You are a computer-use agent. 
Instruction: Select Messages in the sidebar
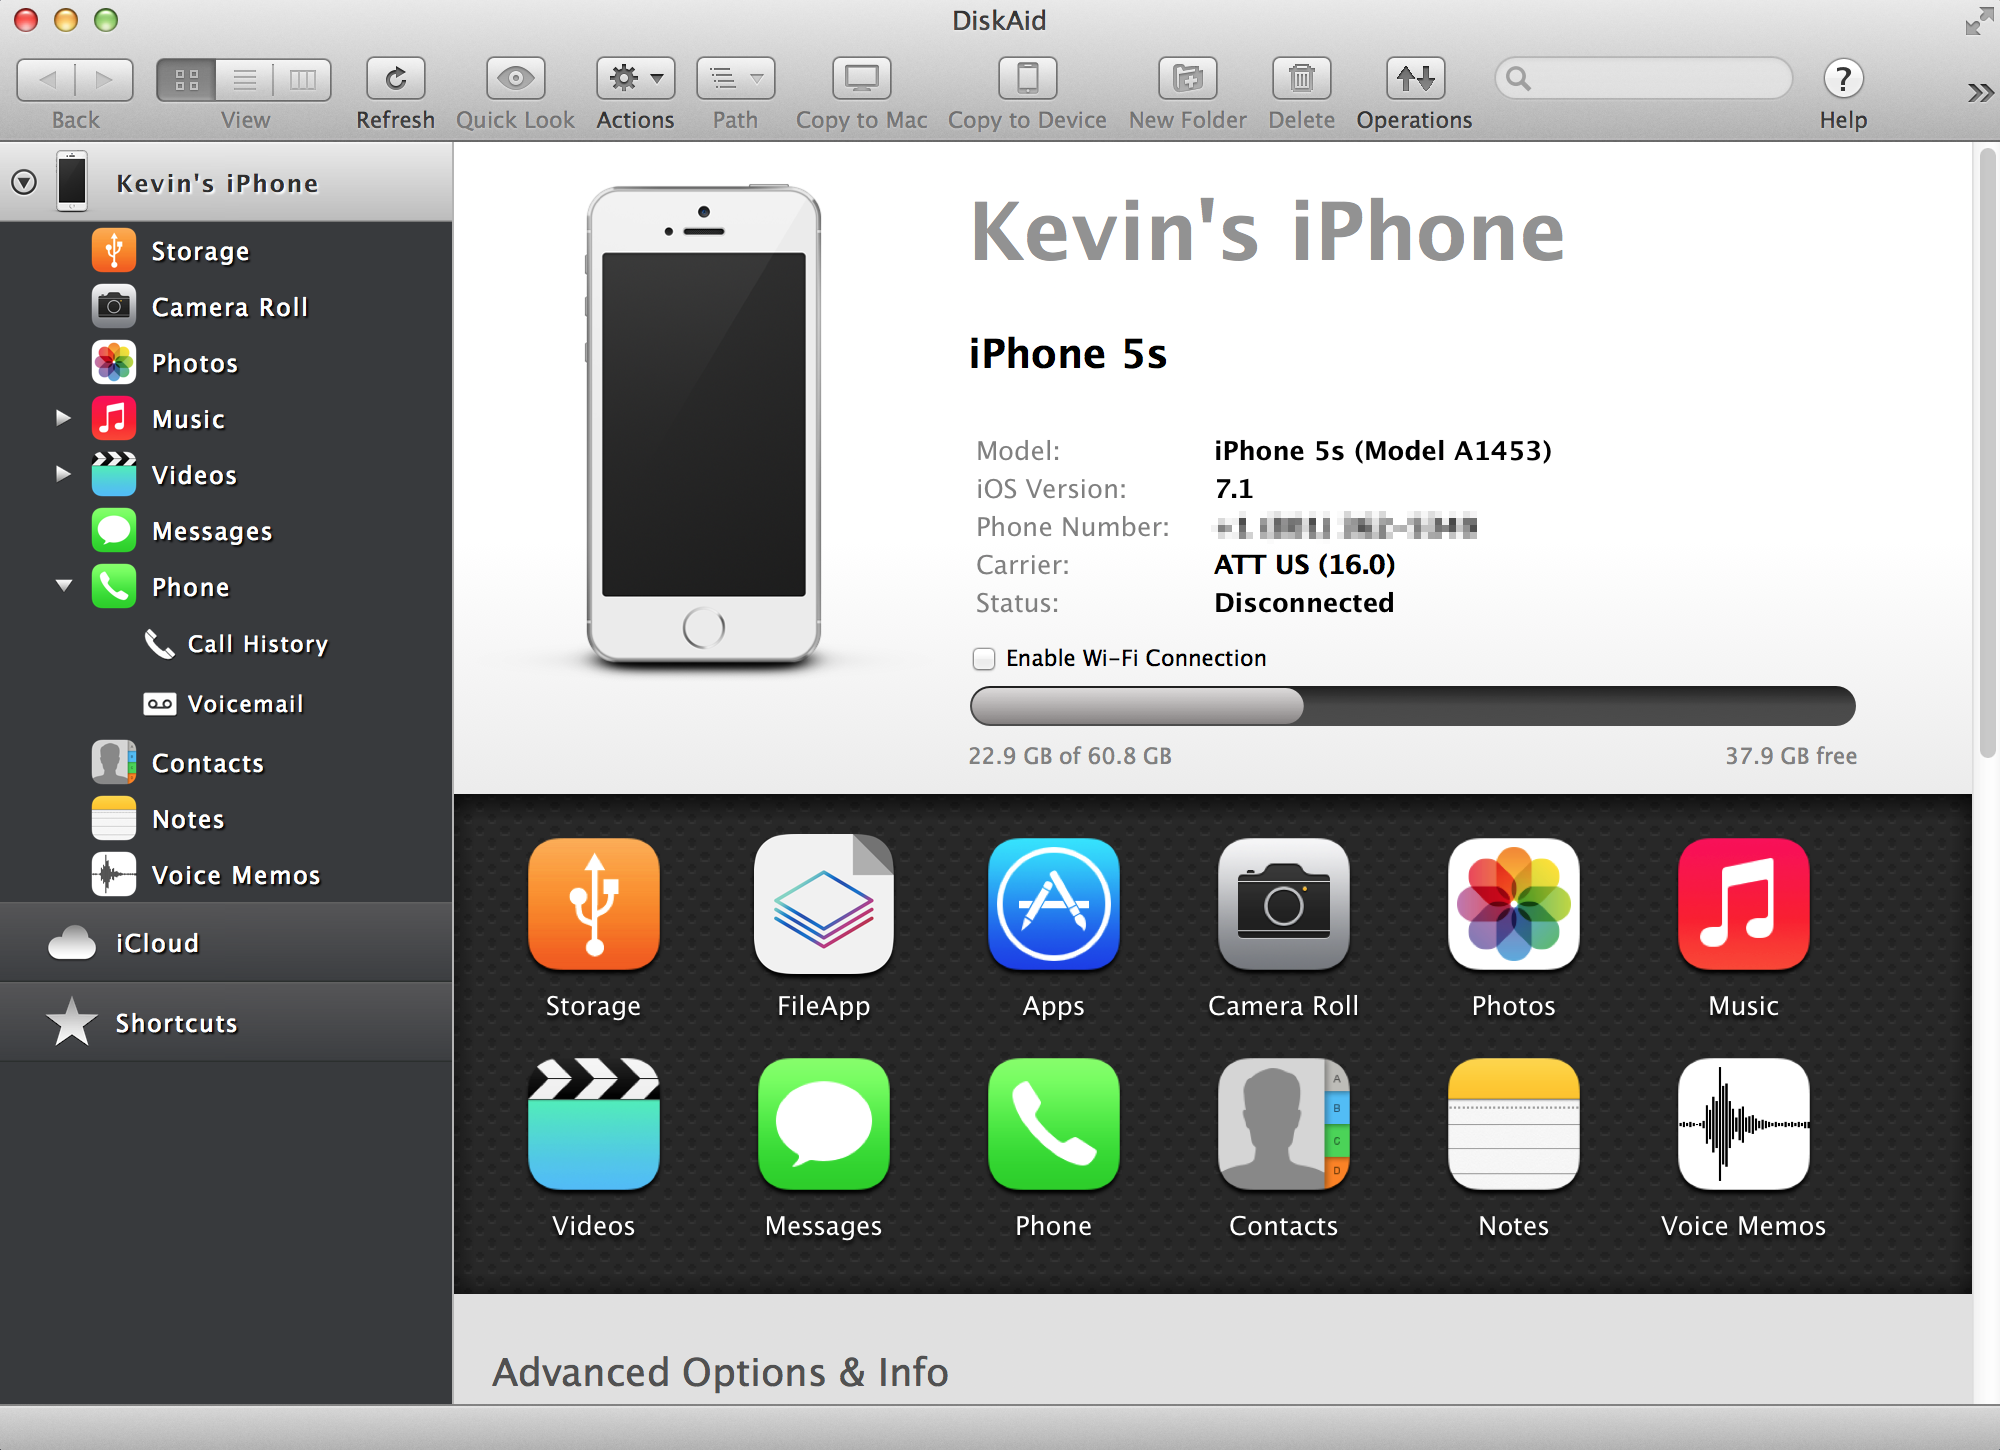[226, 531]
